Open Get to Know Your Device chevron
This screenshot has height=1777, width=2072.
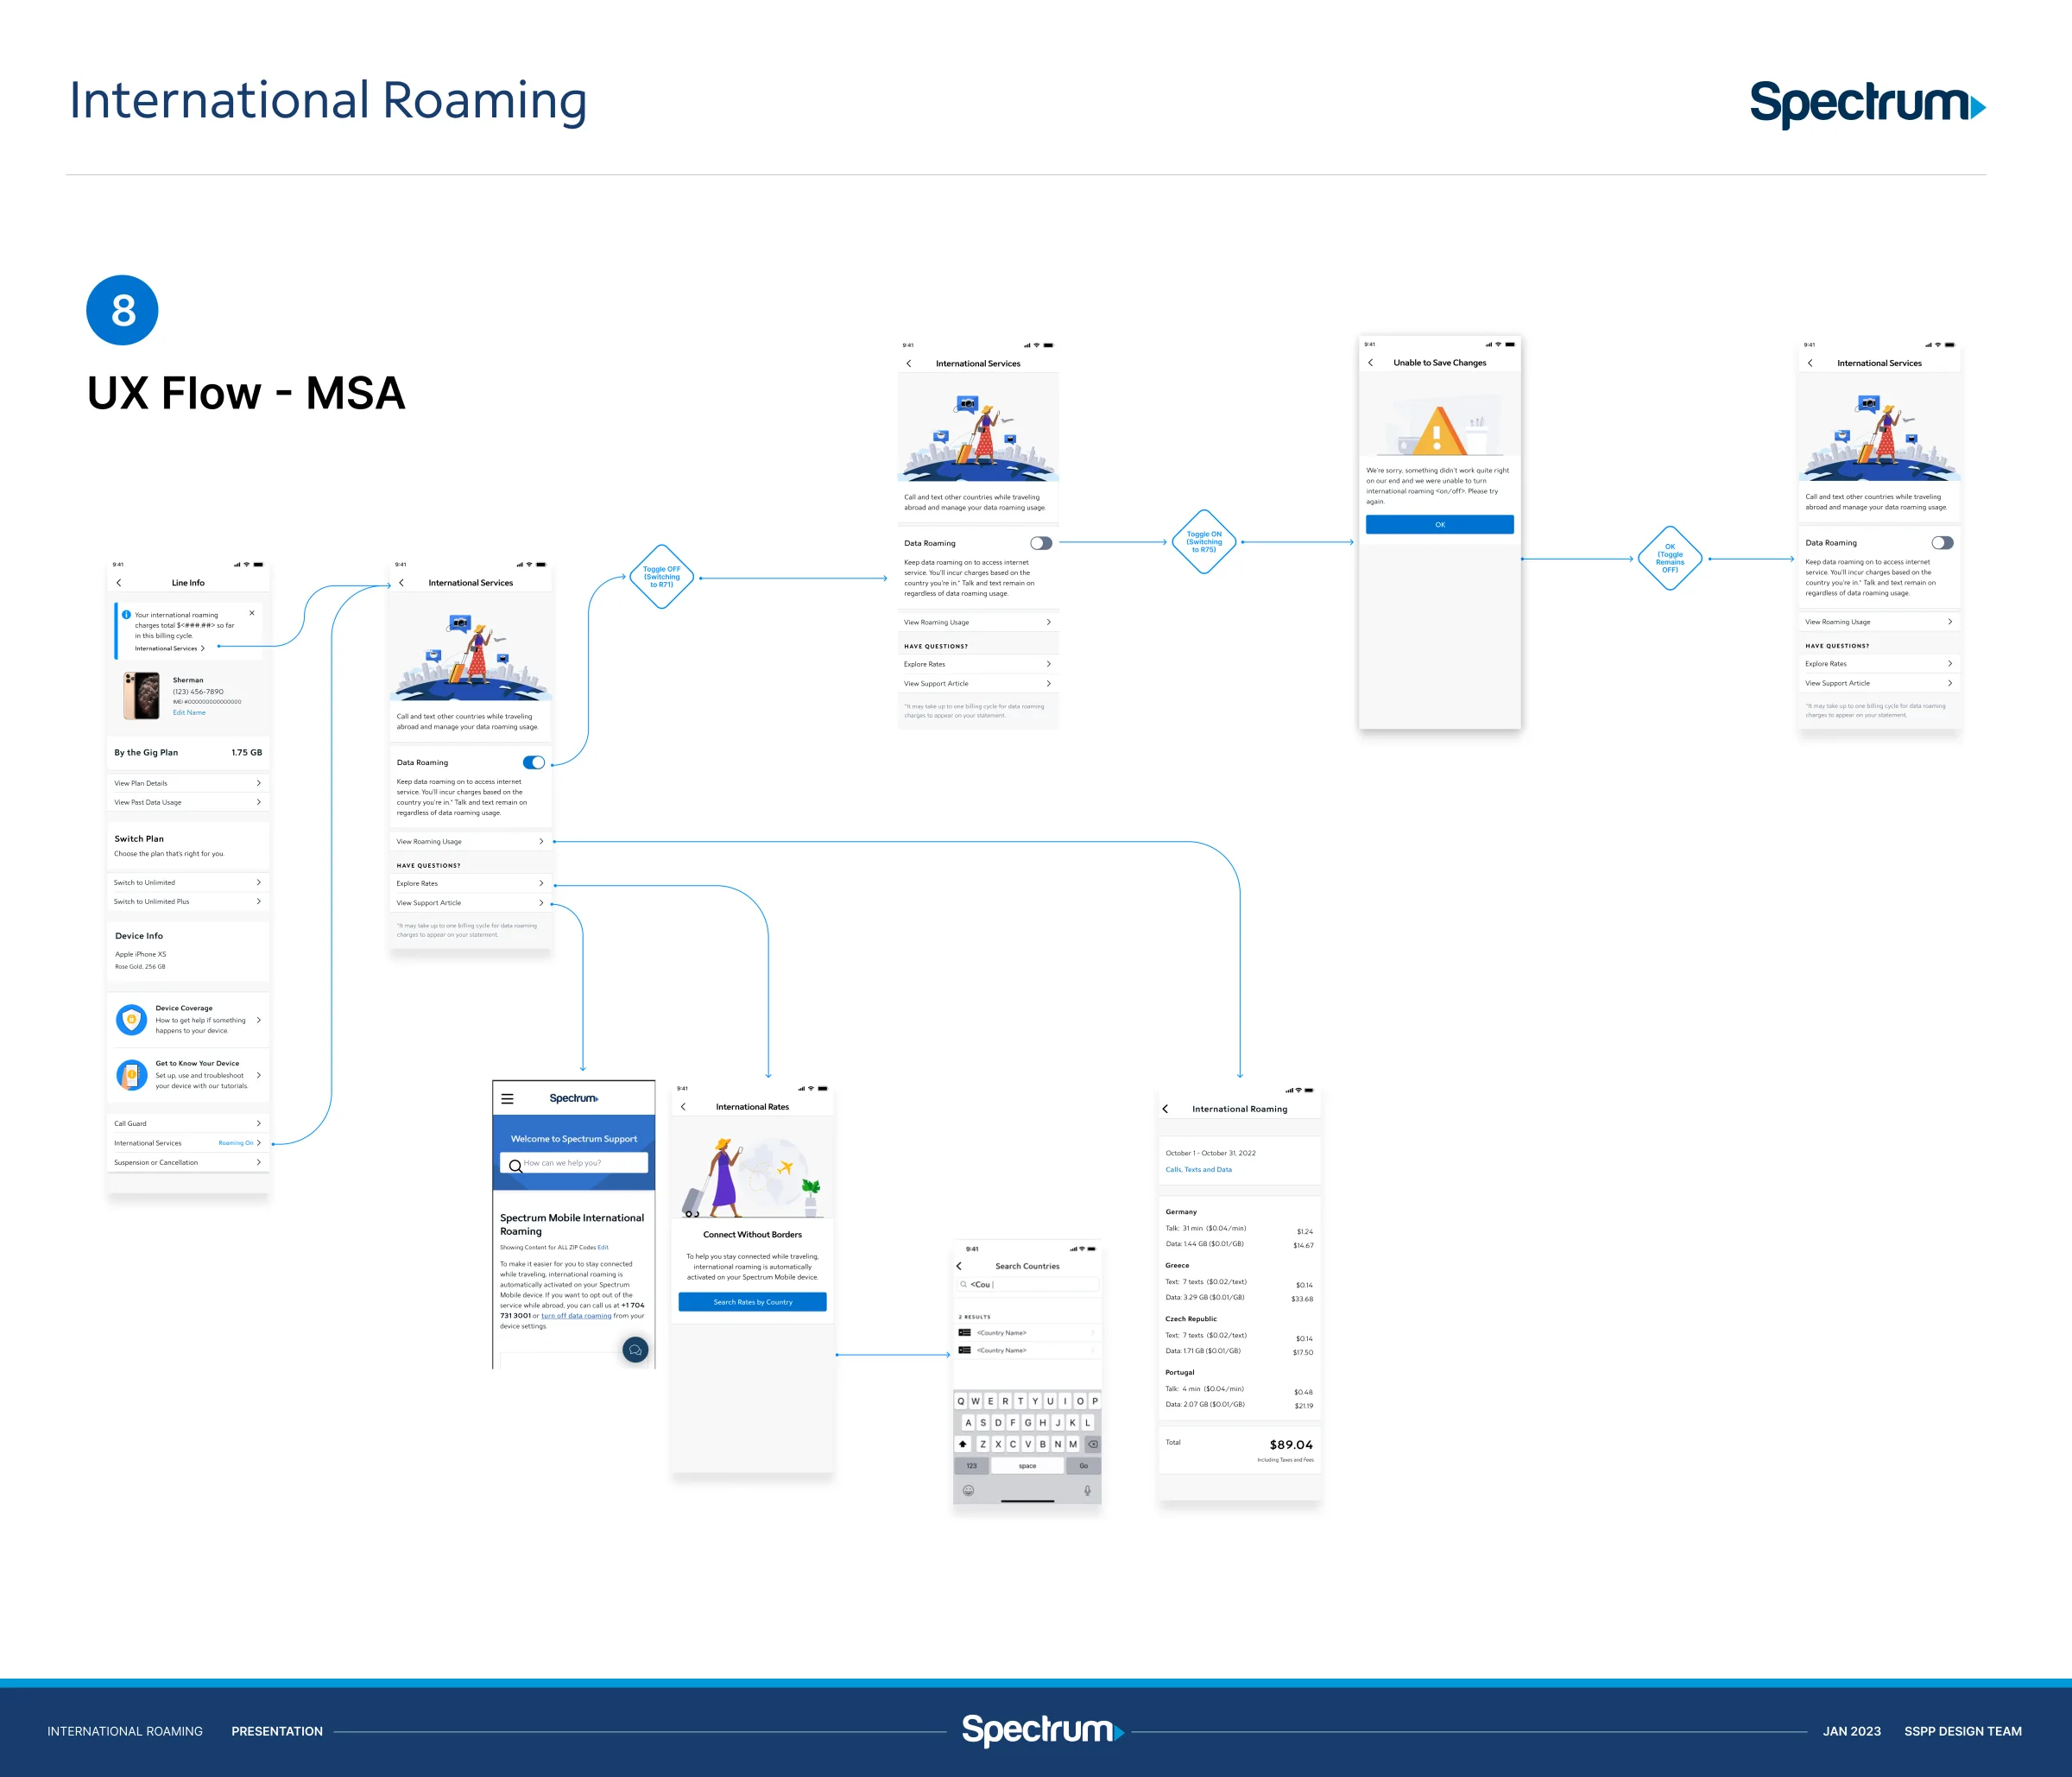[259, 1075]
